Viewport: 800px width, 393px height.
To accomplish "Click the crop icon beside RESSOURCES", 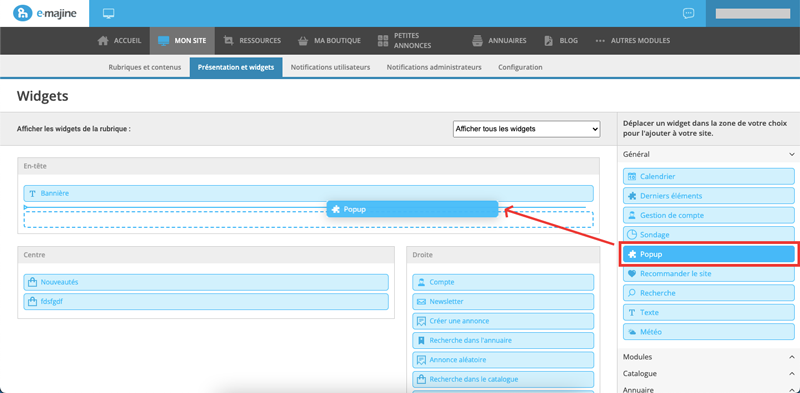I will (229, 40).
